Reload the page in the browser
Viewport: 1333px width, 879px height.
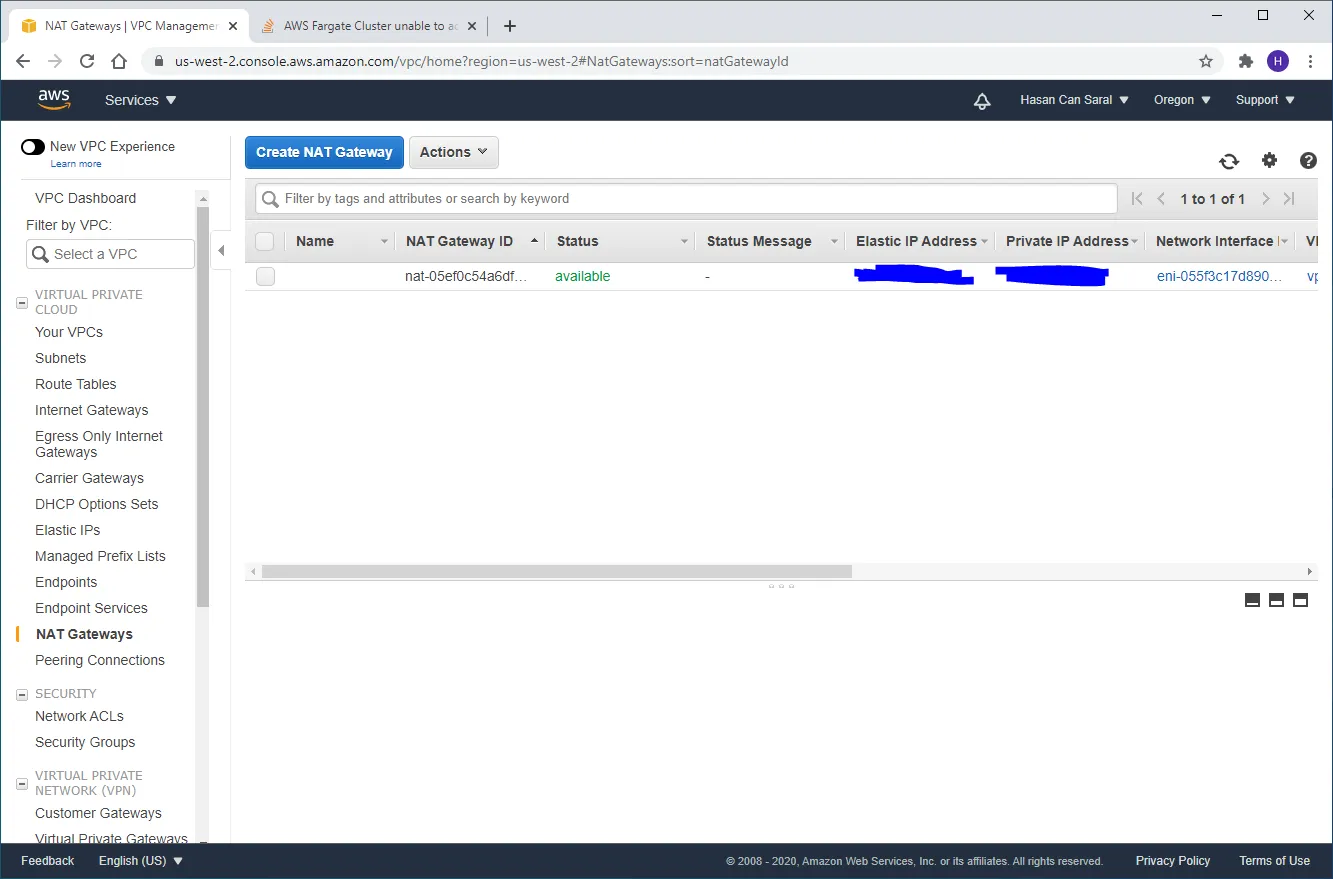tap(87, 61)
